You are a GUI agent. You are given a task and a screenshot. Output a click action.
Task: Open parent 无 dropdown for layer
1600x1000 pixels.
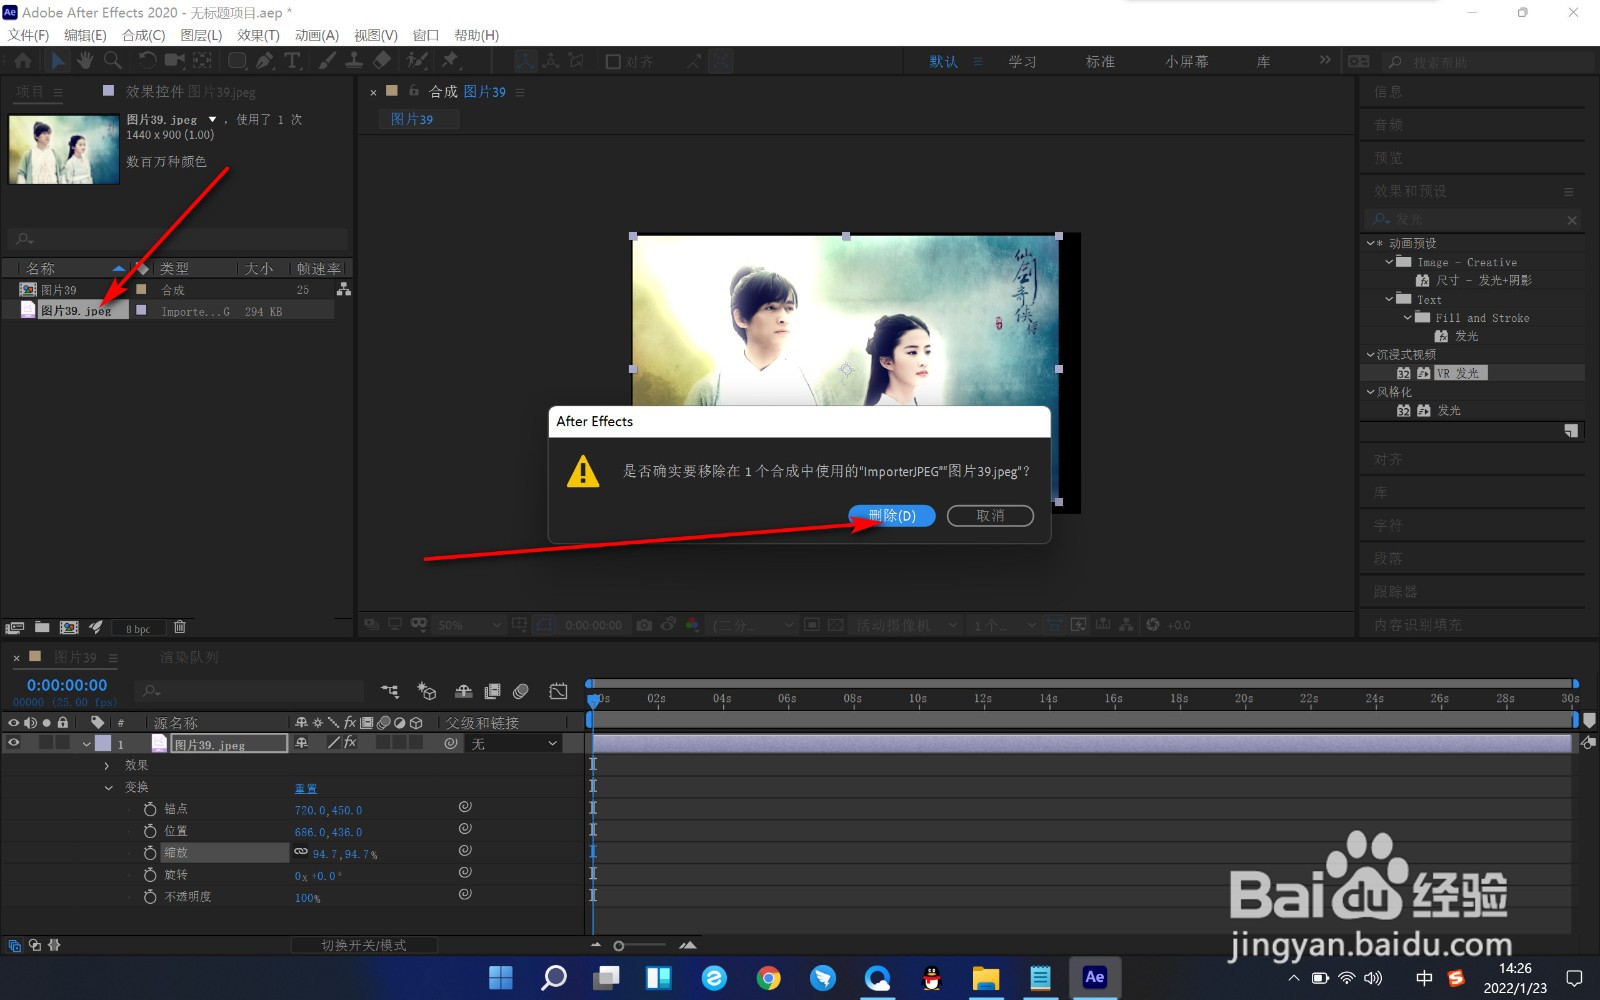click(514, 744)
